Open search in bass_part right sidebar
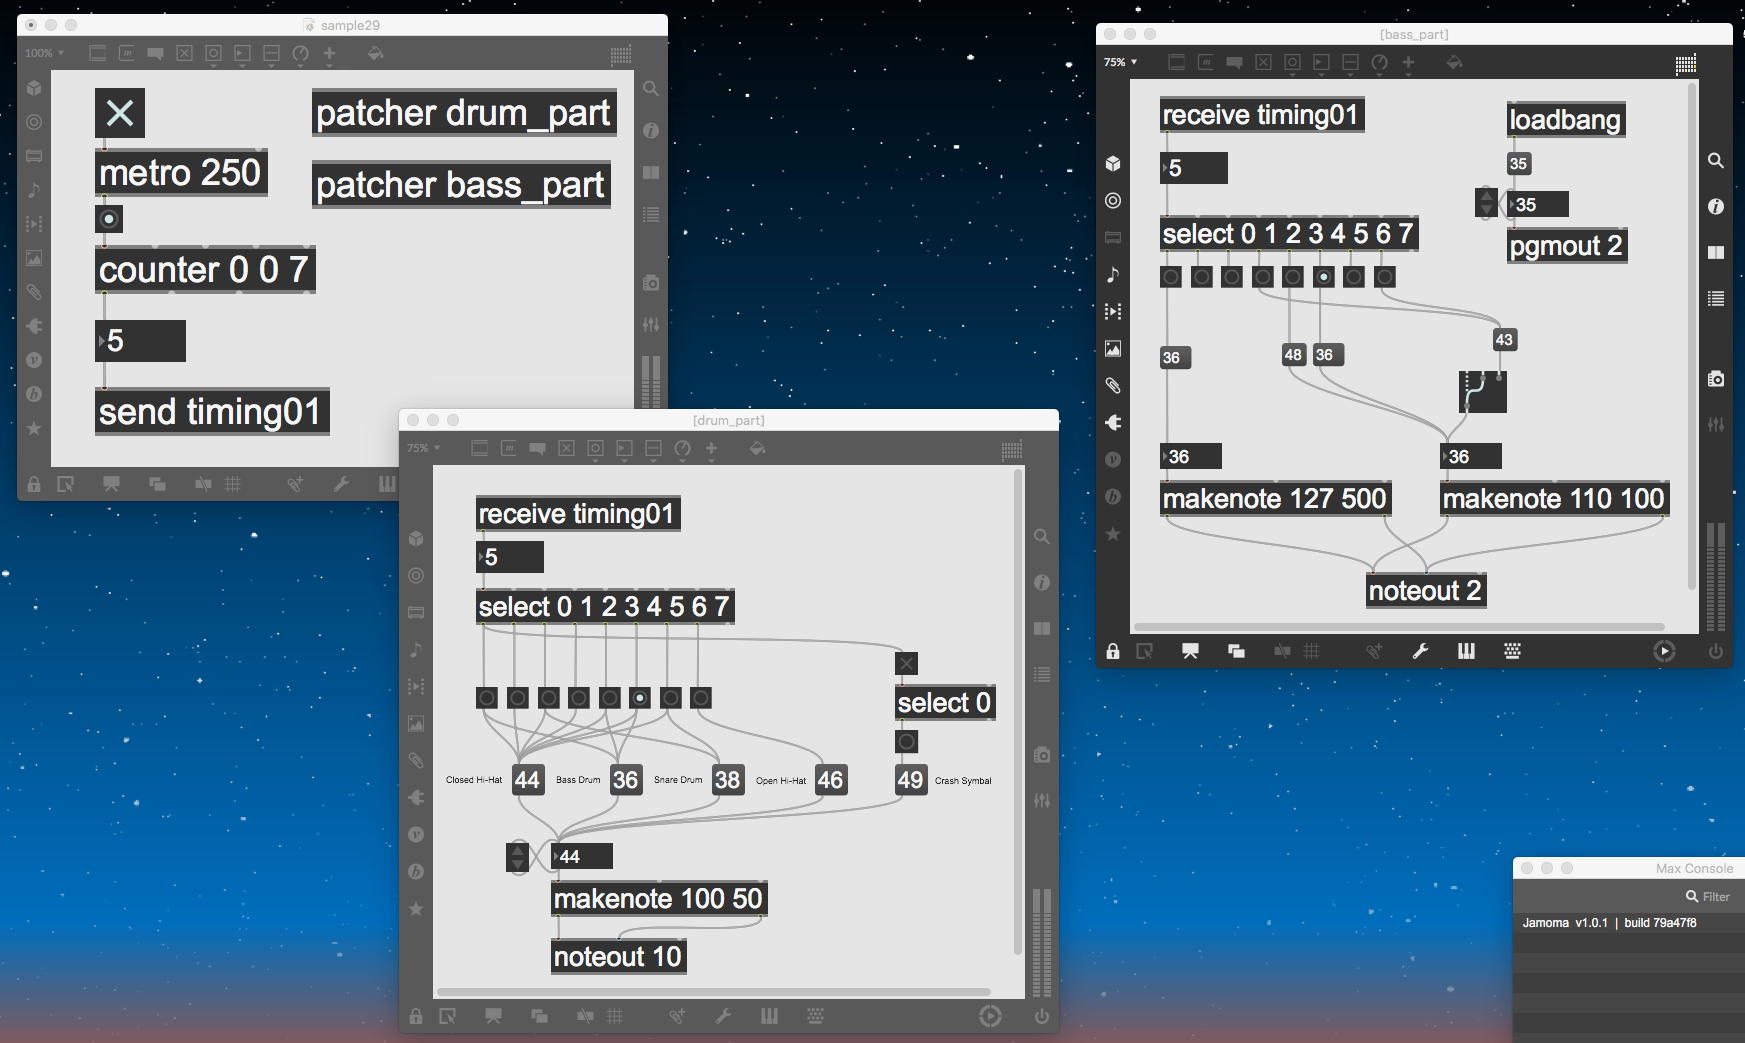1745x1043 pixels. [1716, 161]
